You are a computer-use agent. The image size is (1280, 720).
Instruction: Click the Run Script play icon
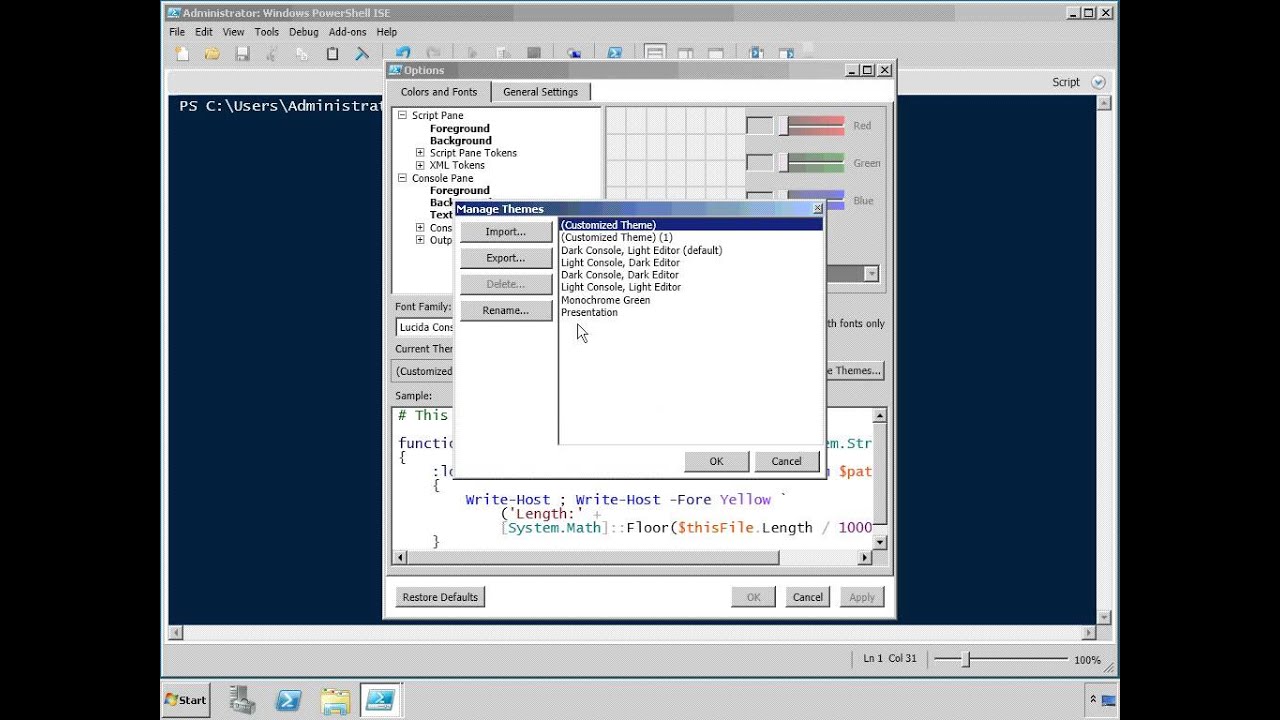click(472, 53)
